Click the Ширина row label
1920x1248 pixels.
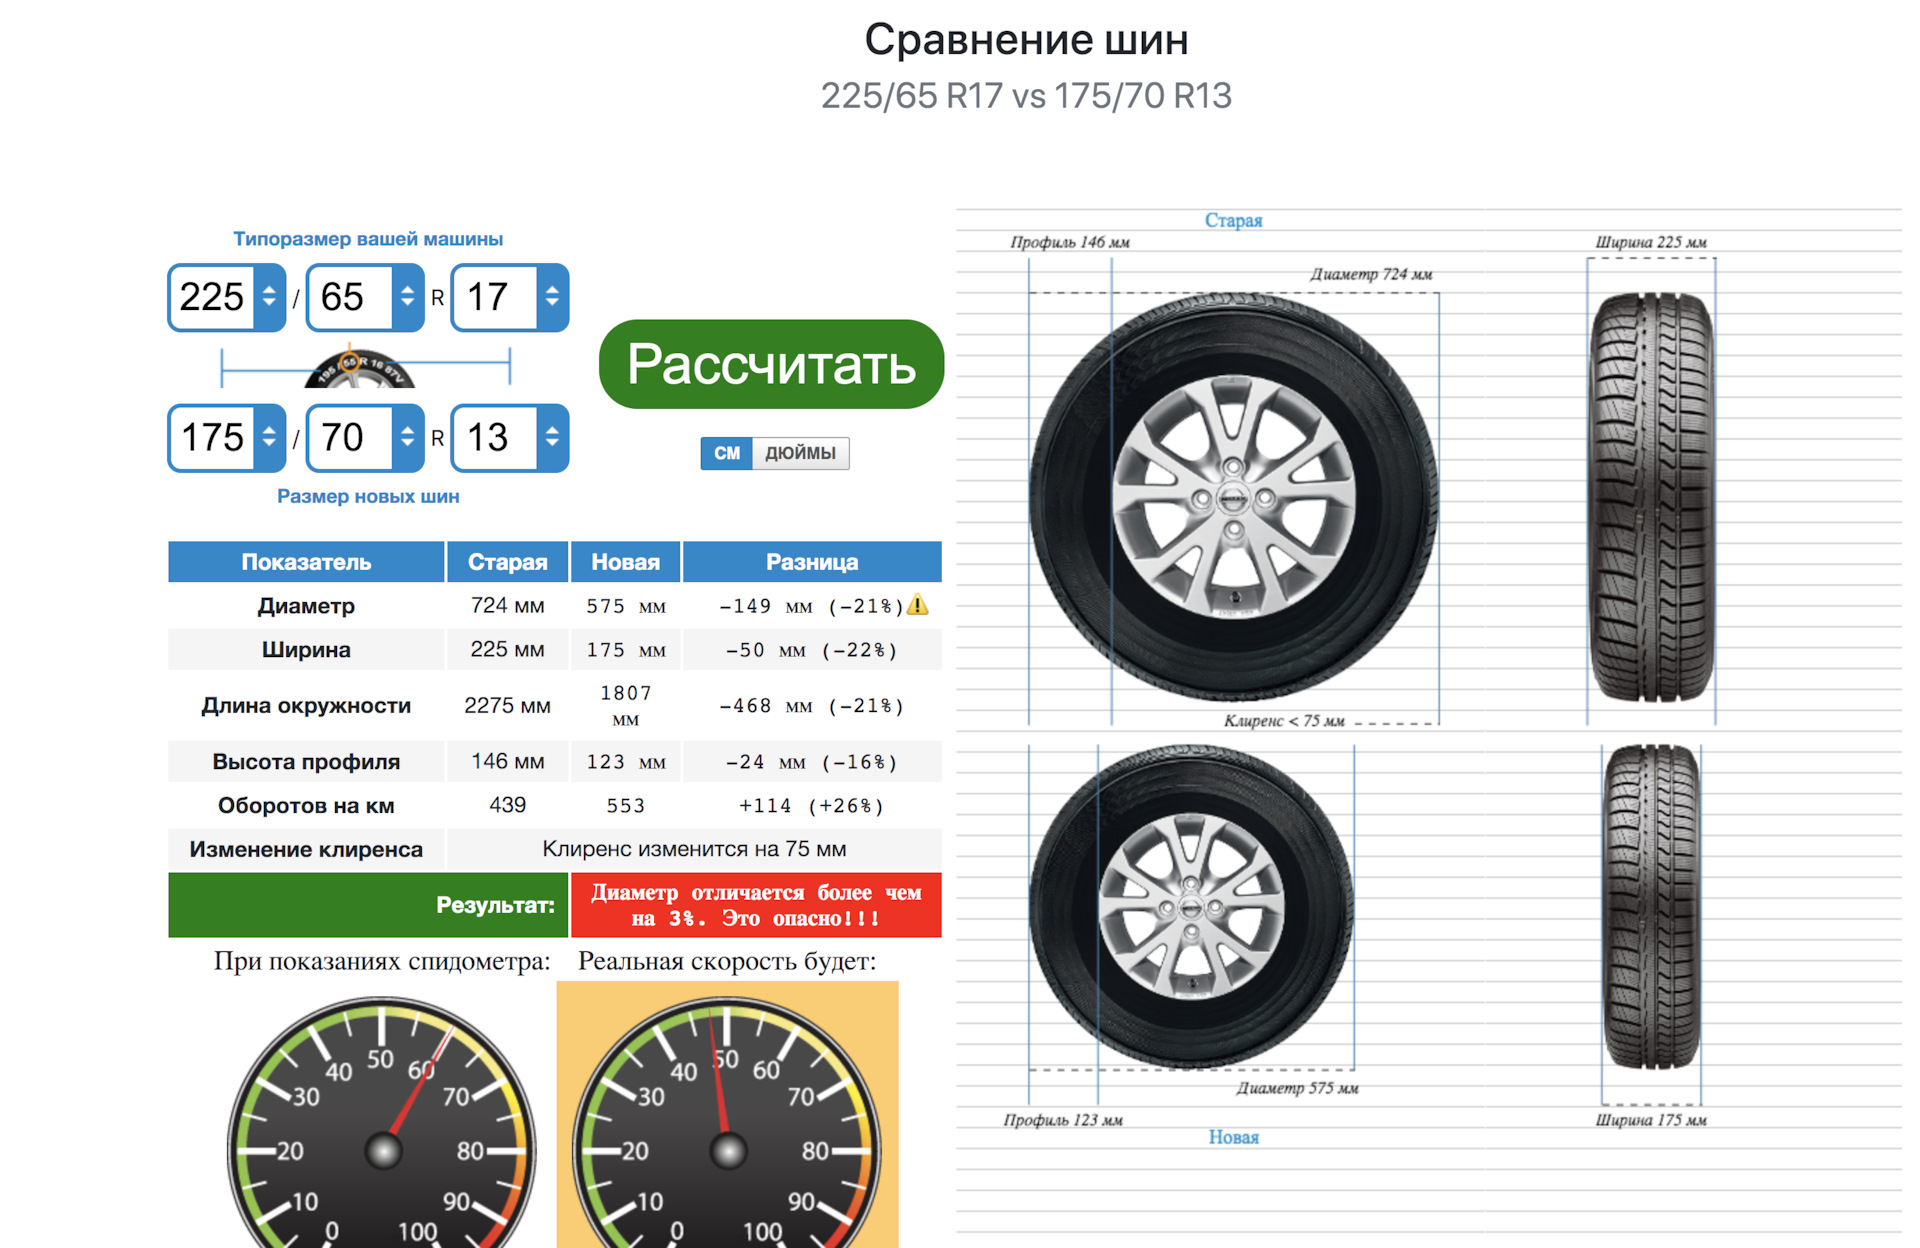(306, 650)
